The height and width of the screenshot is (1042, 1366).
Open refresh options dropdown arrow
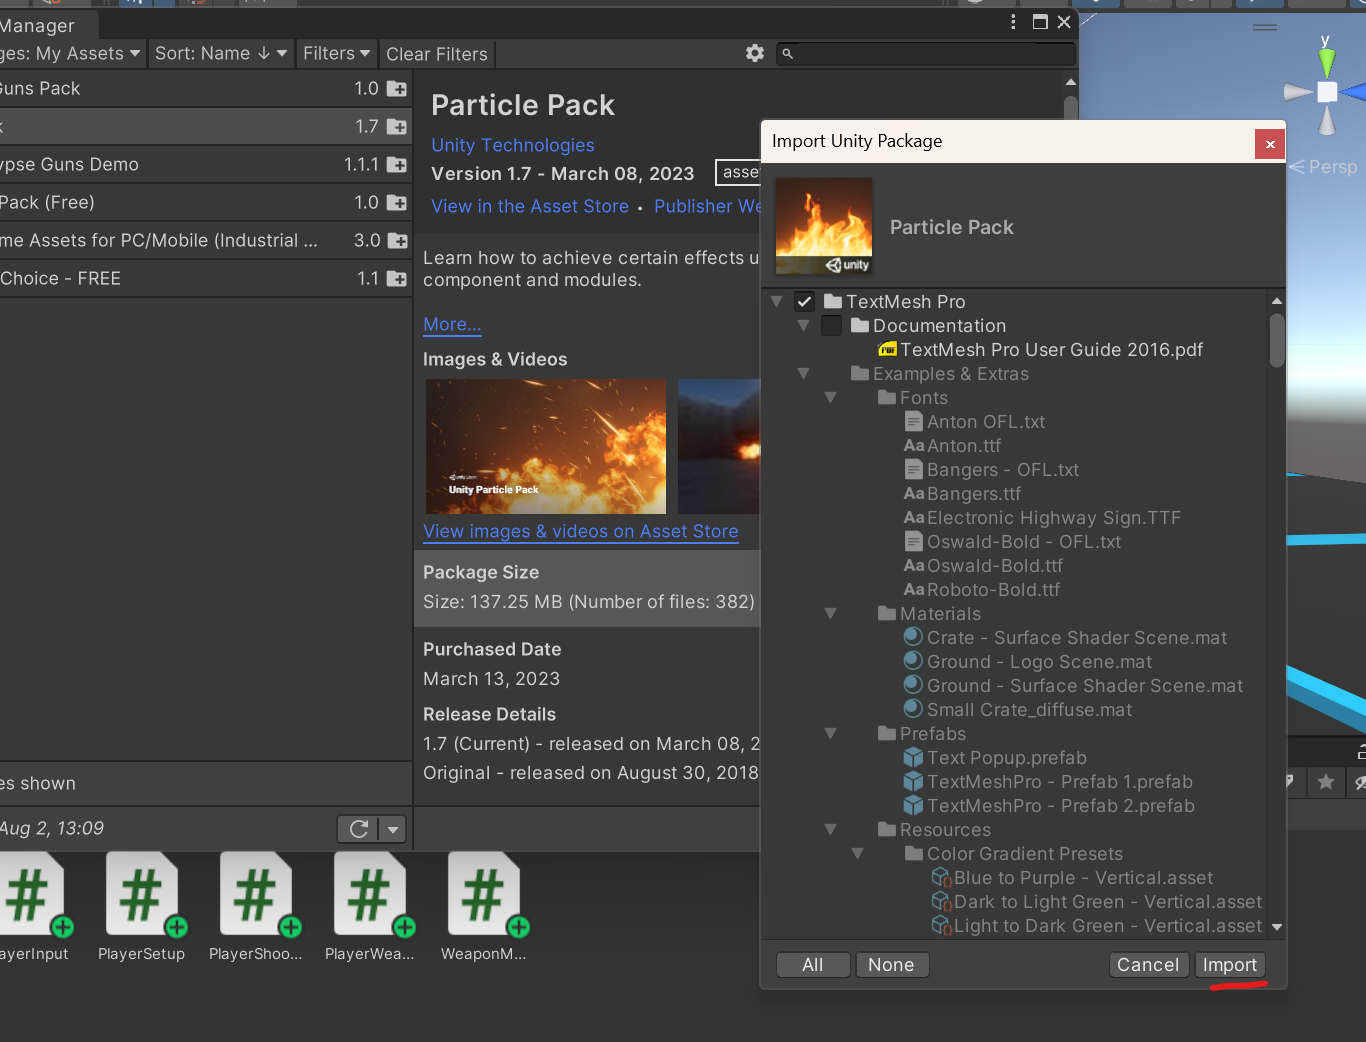coord(393,829)
